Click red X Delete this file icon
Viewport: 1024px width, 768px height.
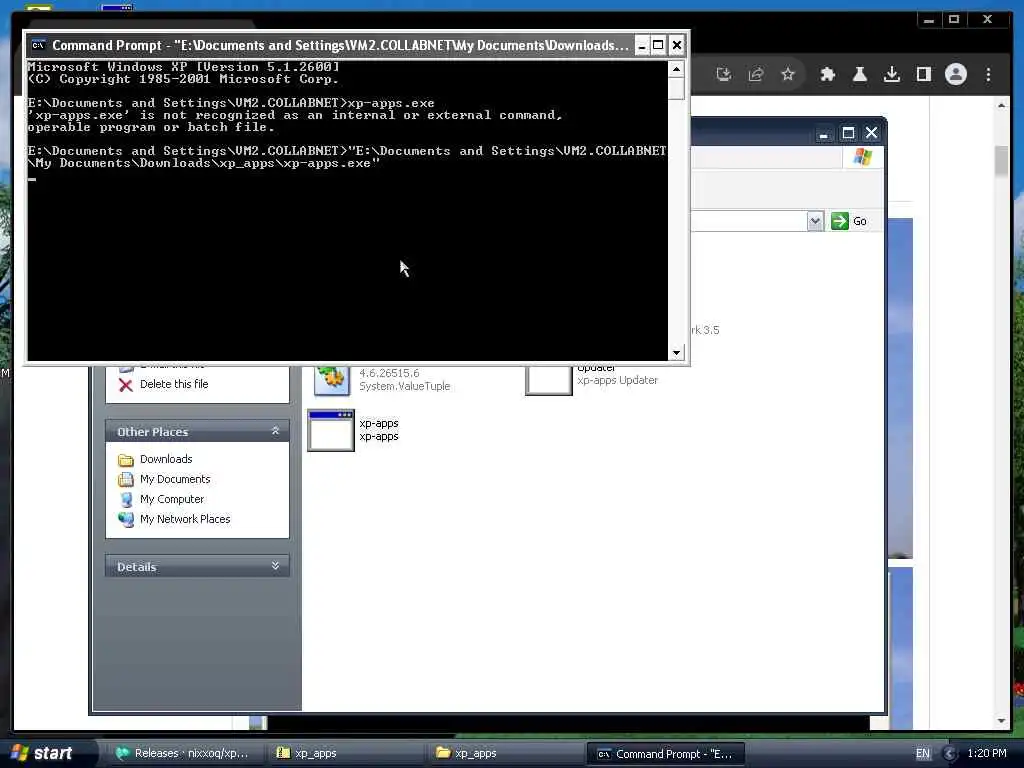(126, 385)
